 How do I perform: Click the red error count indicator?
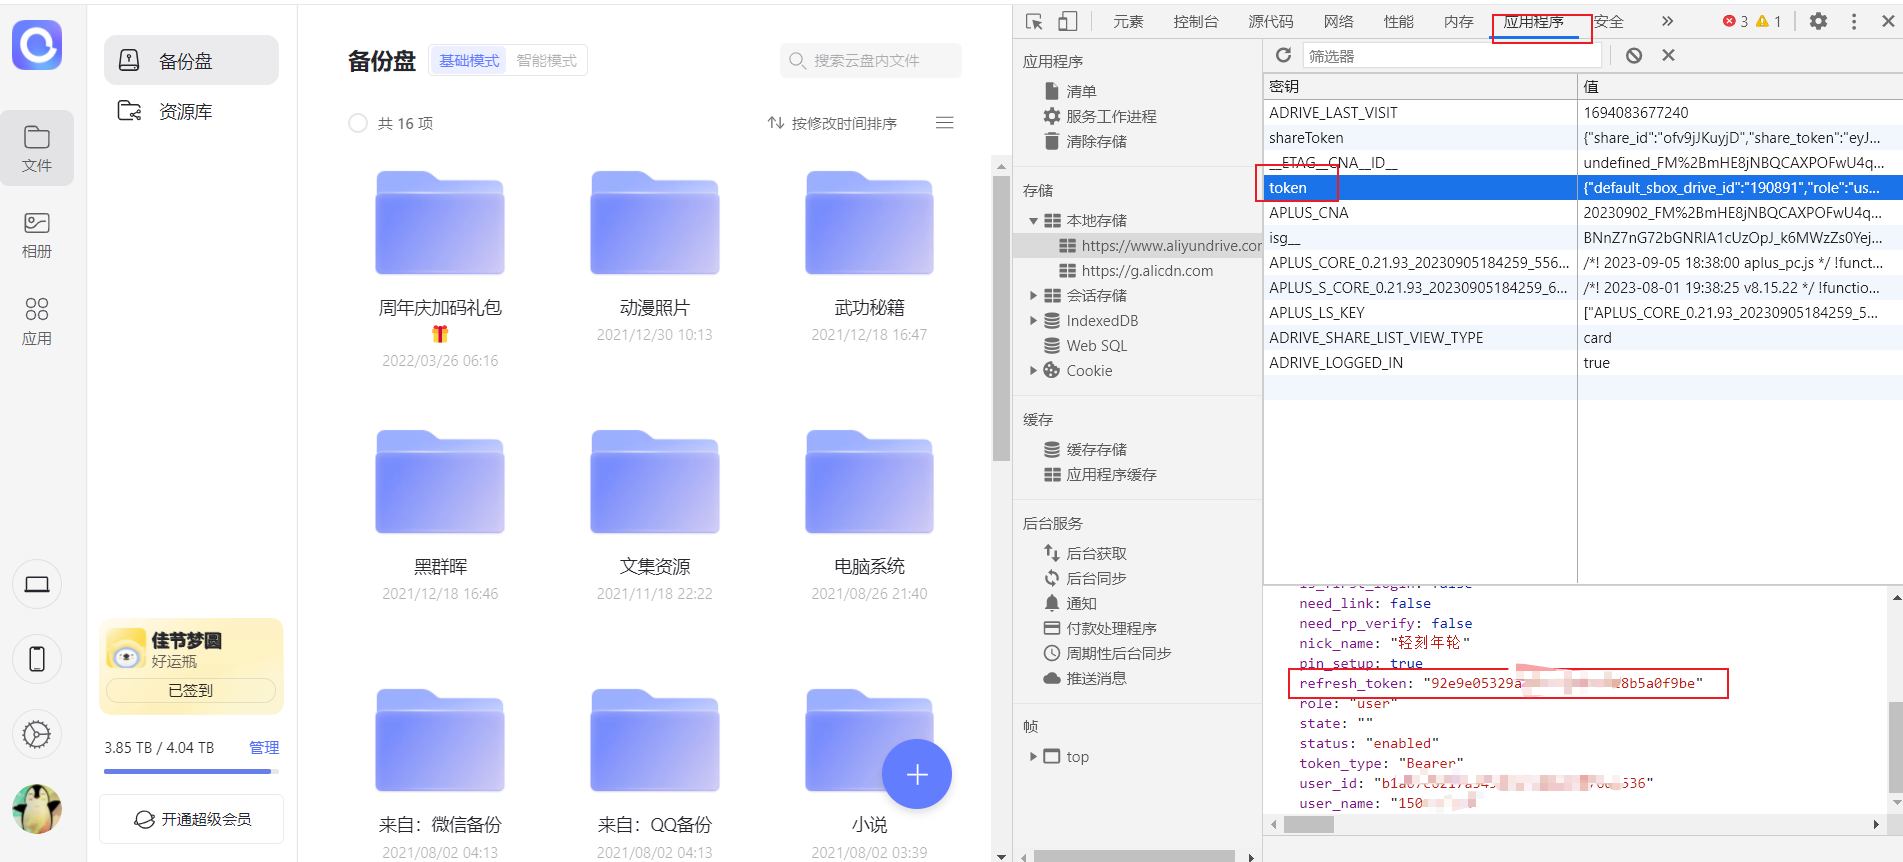pyautogui.click(x=1736, y=21)
